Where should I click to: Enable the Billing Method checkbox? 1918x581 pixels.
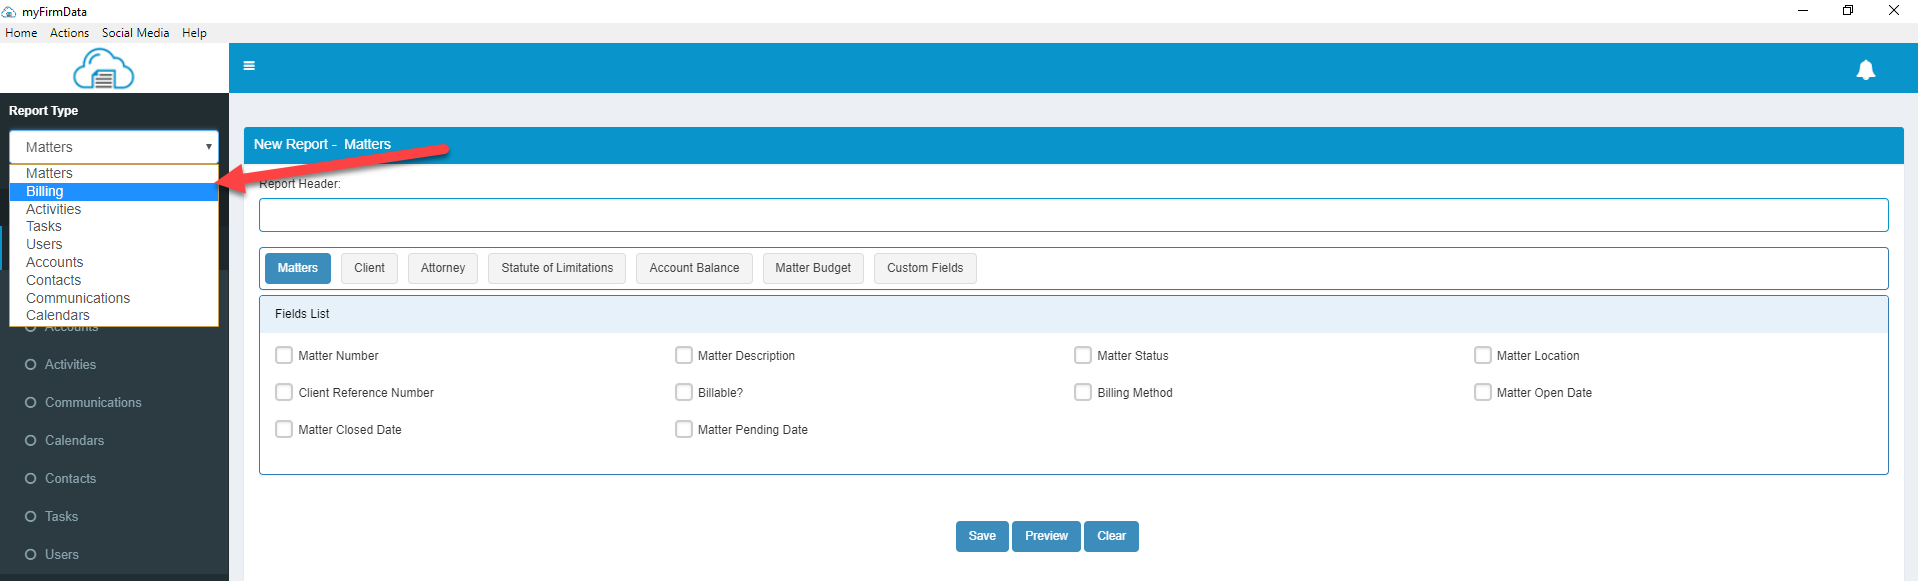click(1083, 392)
